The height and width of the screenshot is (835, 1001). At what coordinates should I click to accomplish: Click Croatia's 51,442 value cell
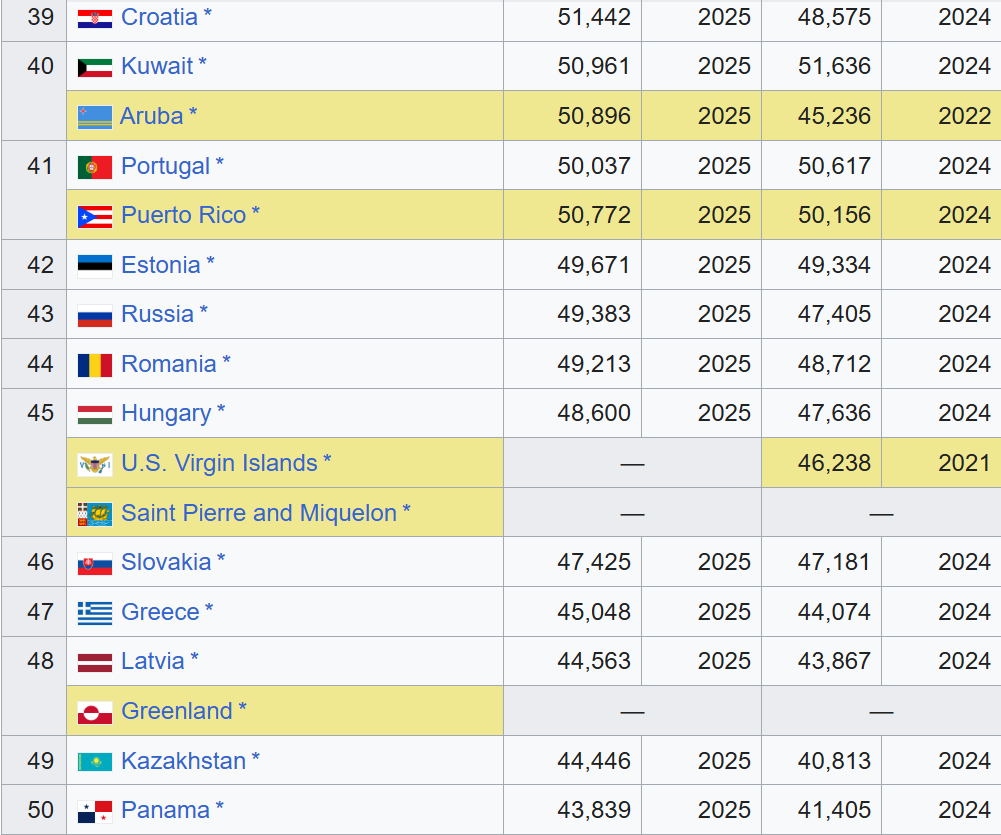coord(594,17)
